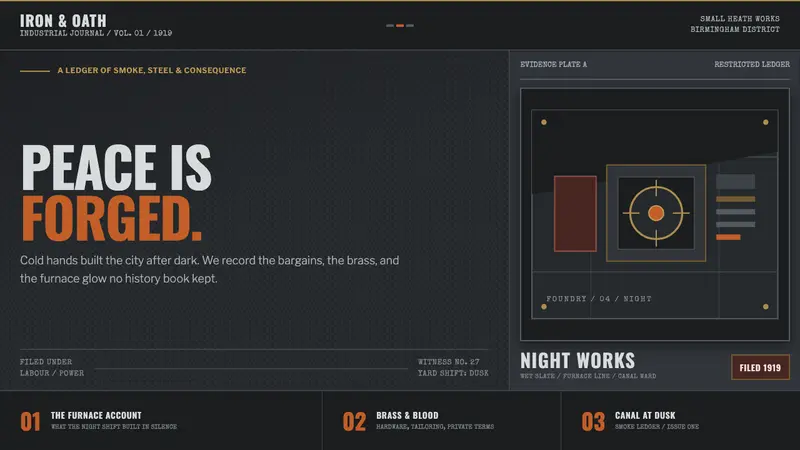Click the crosshair target in evidence plate

656,213
